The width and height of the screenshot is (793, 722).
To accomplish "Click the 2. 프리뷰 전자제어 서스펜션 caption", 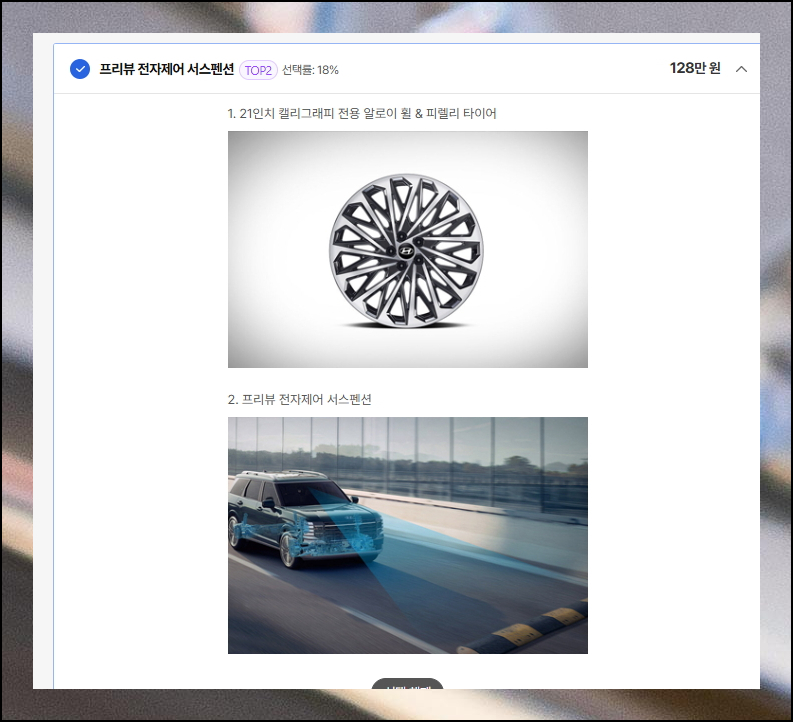I will click(299, 399).
